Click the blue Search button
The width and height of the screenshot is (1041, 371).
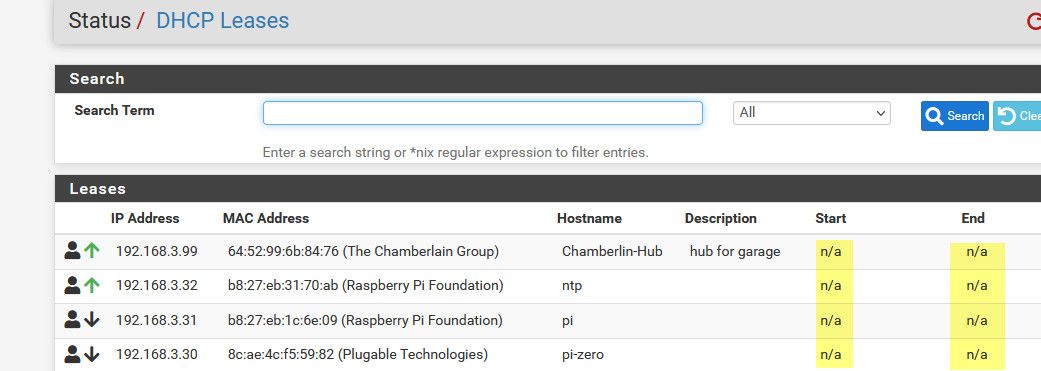tap(955, 116)
